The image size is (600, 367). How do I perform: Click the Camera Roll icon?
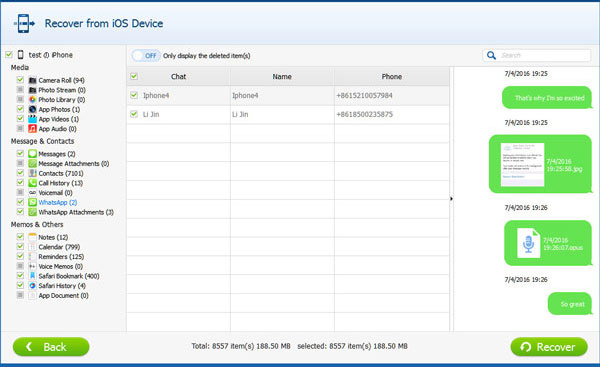point(33,80)
